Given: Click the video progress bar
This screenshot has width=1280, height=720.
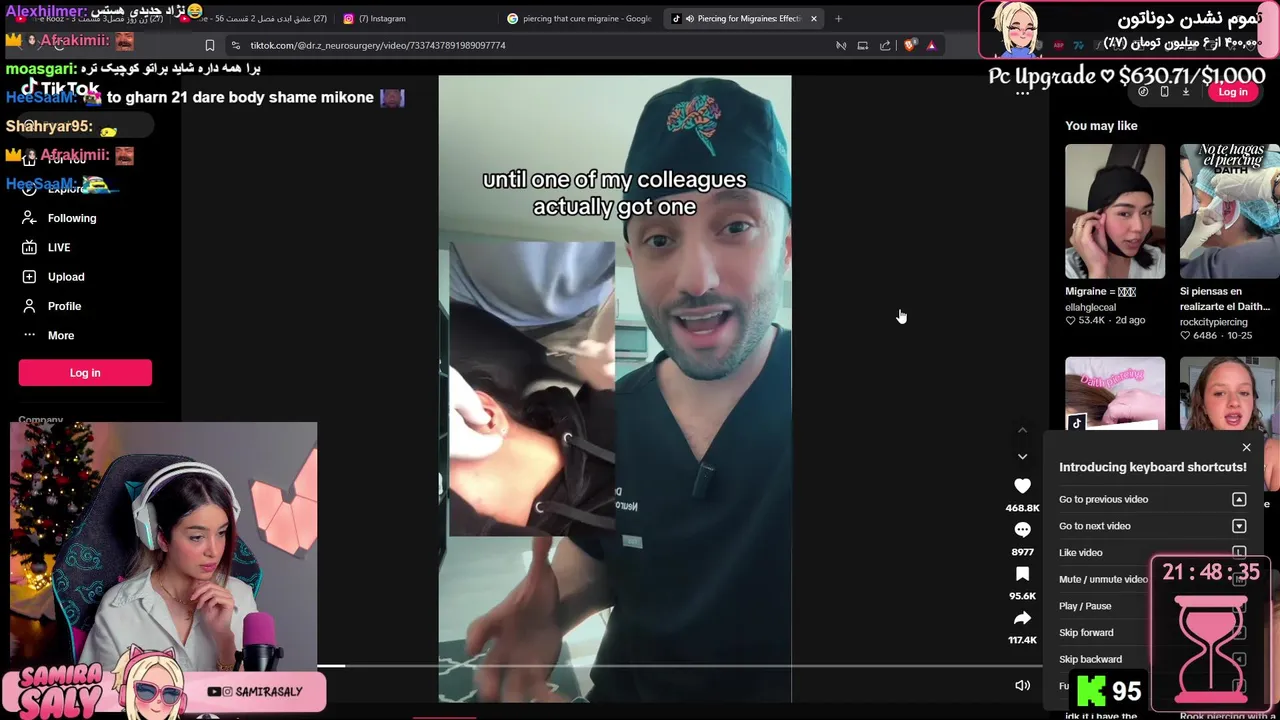Looking at the screenshot, I should pos(679,665).
